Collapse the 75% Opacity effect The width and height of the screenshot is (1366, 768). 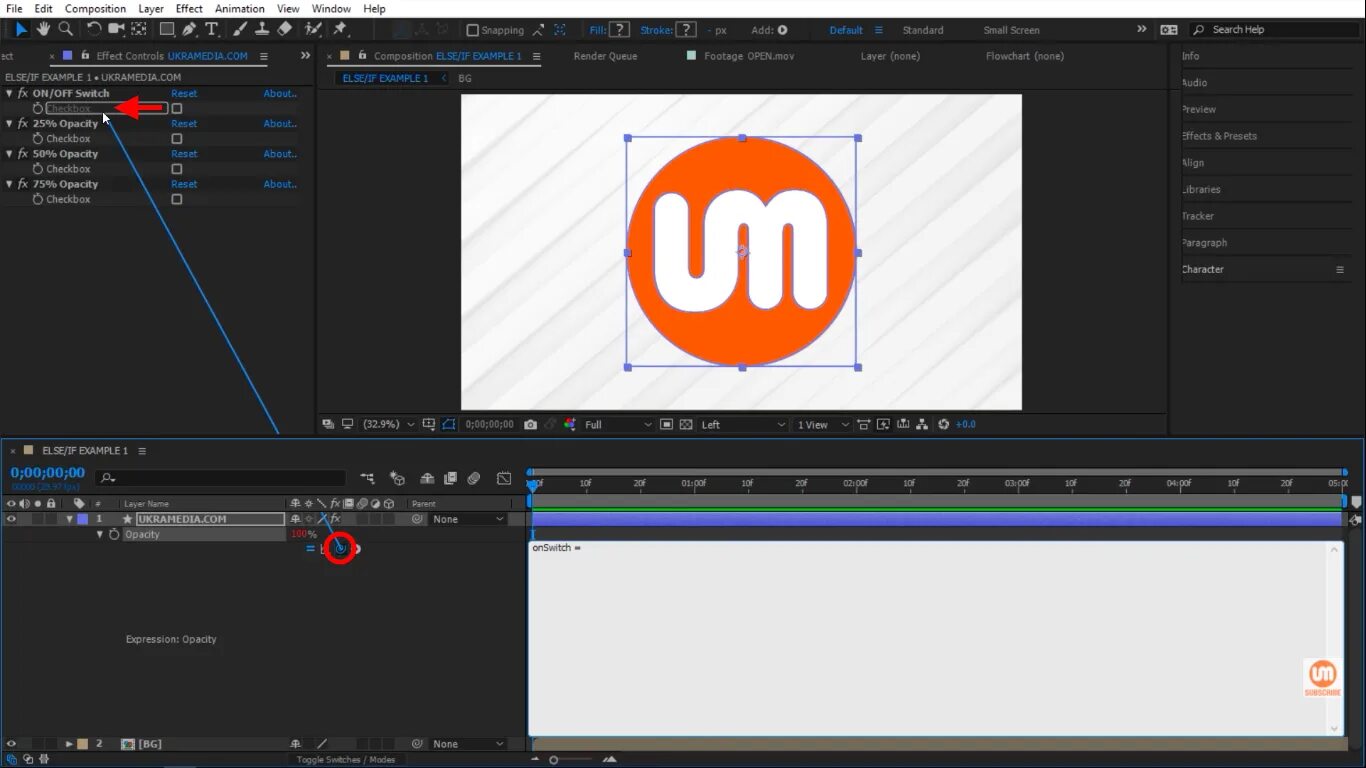click(x=9, y=184)
